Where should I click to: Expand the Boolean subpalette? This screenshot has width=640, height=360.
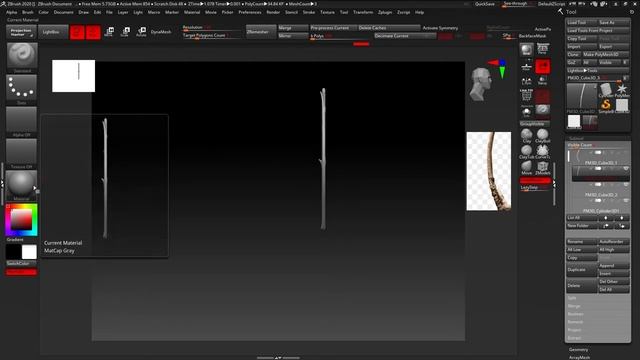(576, 314)
